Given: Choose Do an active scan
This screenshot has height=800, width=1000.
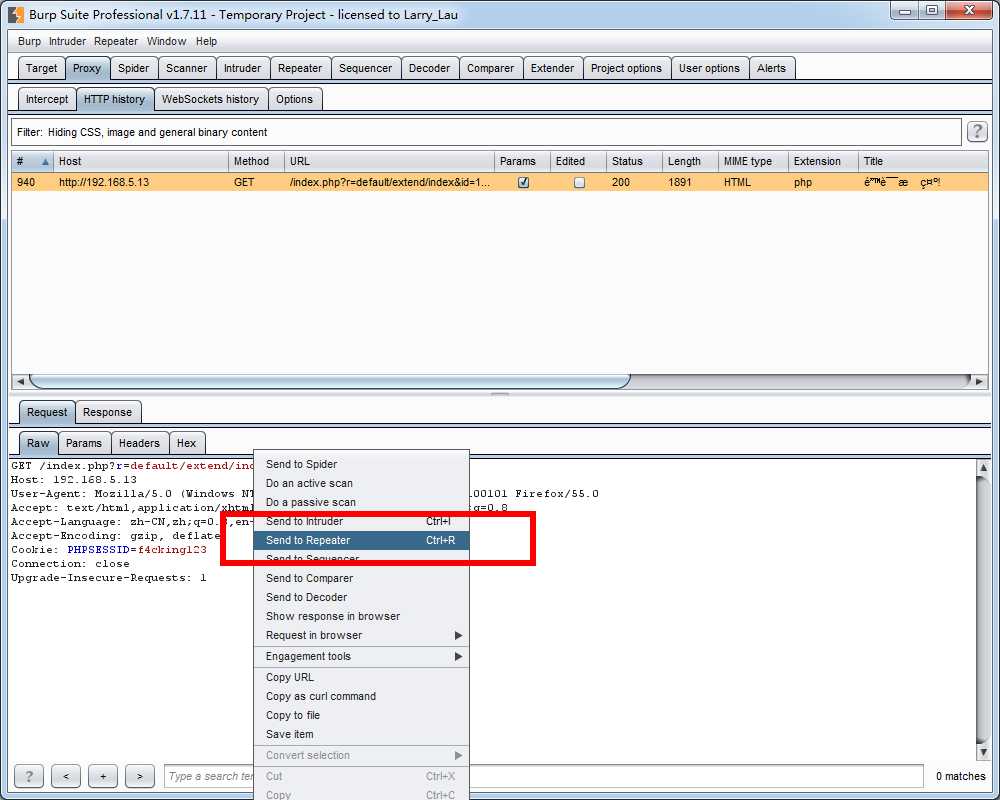Looking at the screenshot, I should tap(361, 483).
